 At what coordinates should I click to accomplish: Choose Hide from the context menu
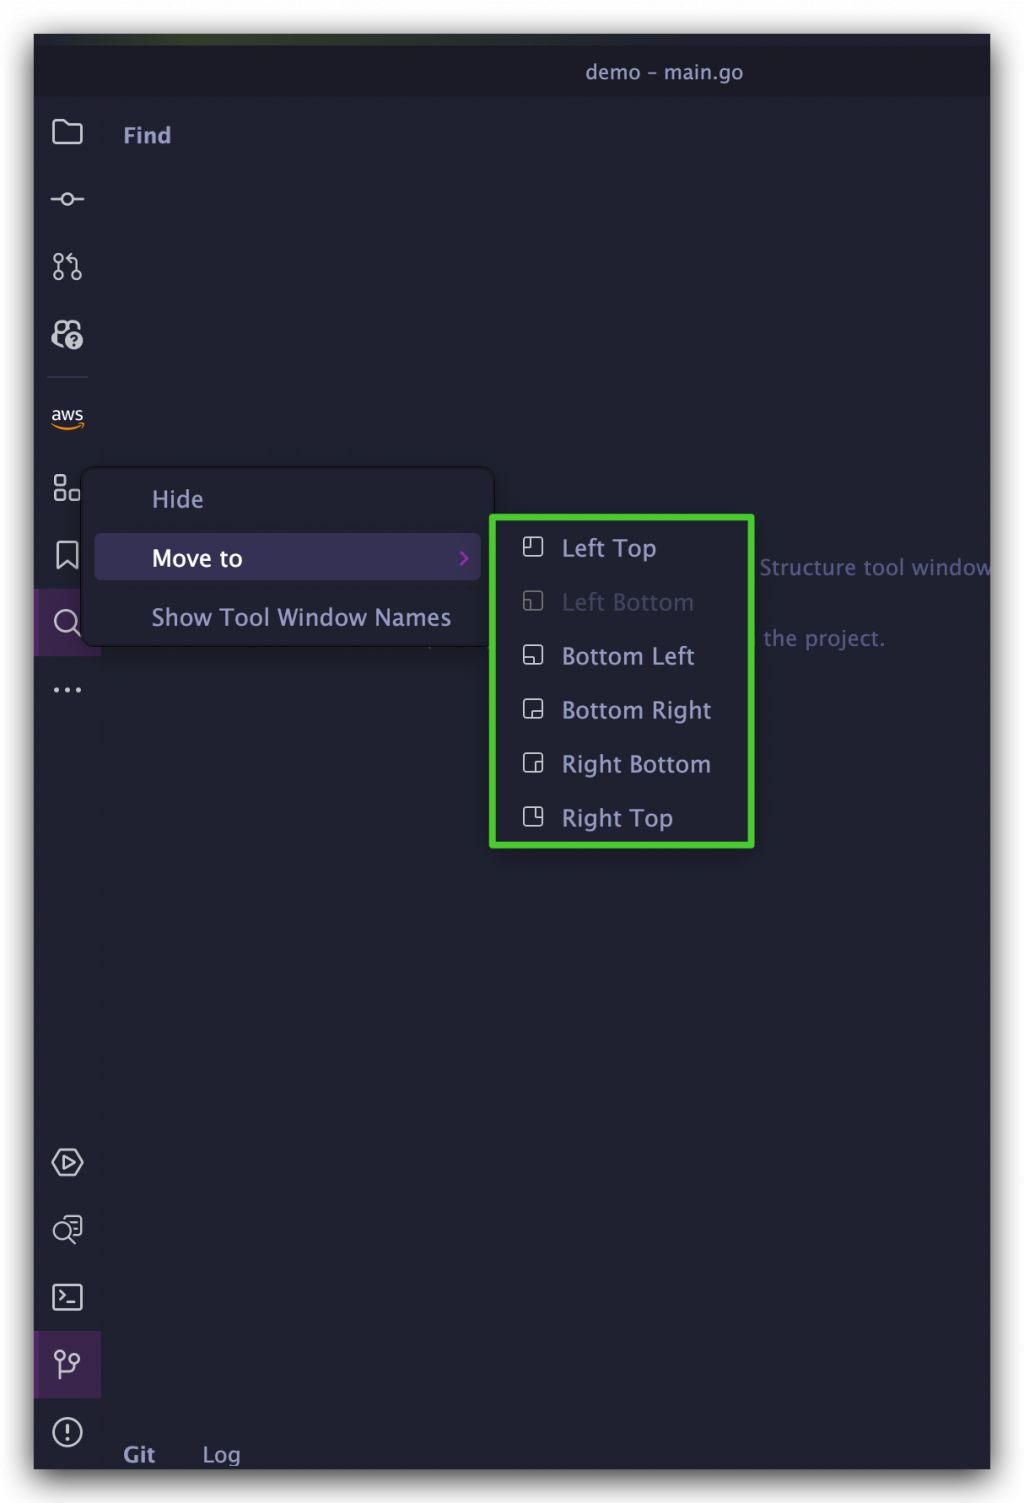177,499
